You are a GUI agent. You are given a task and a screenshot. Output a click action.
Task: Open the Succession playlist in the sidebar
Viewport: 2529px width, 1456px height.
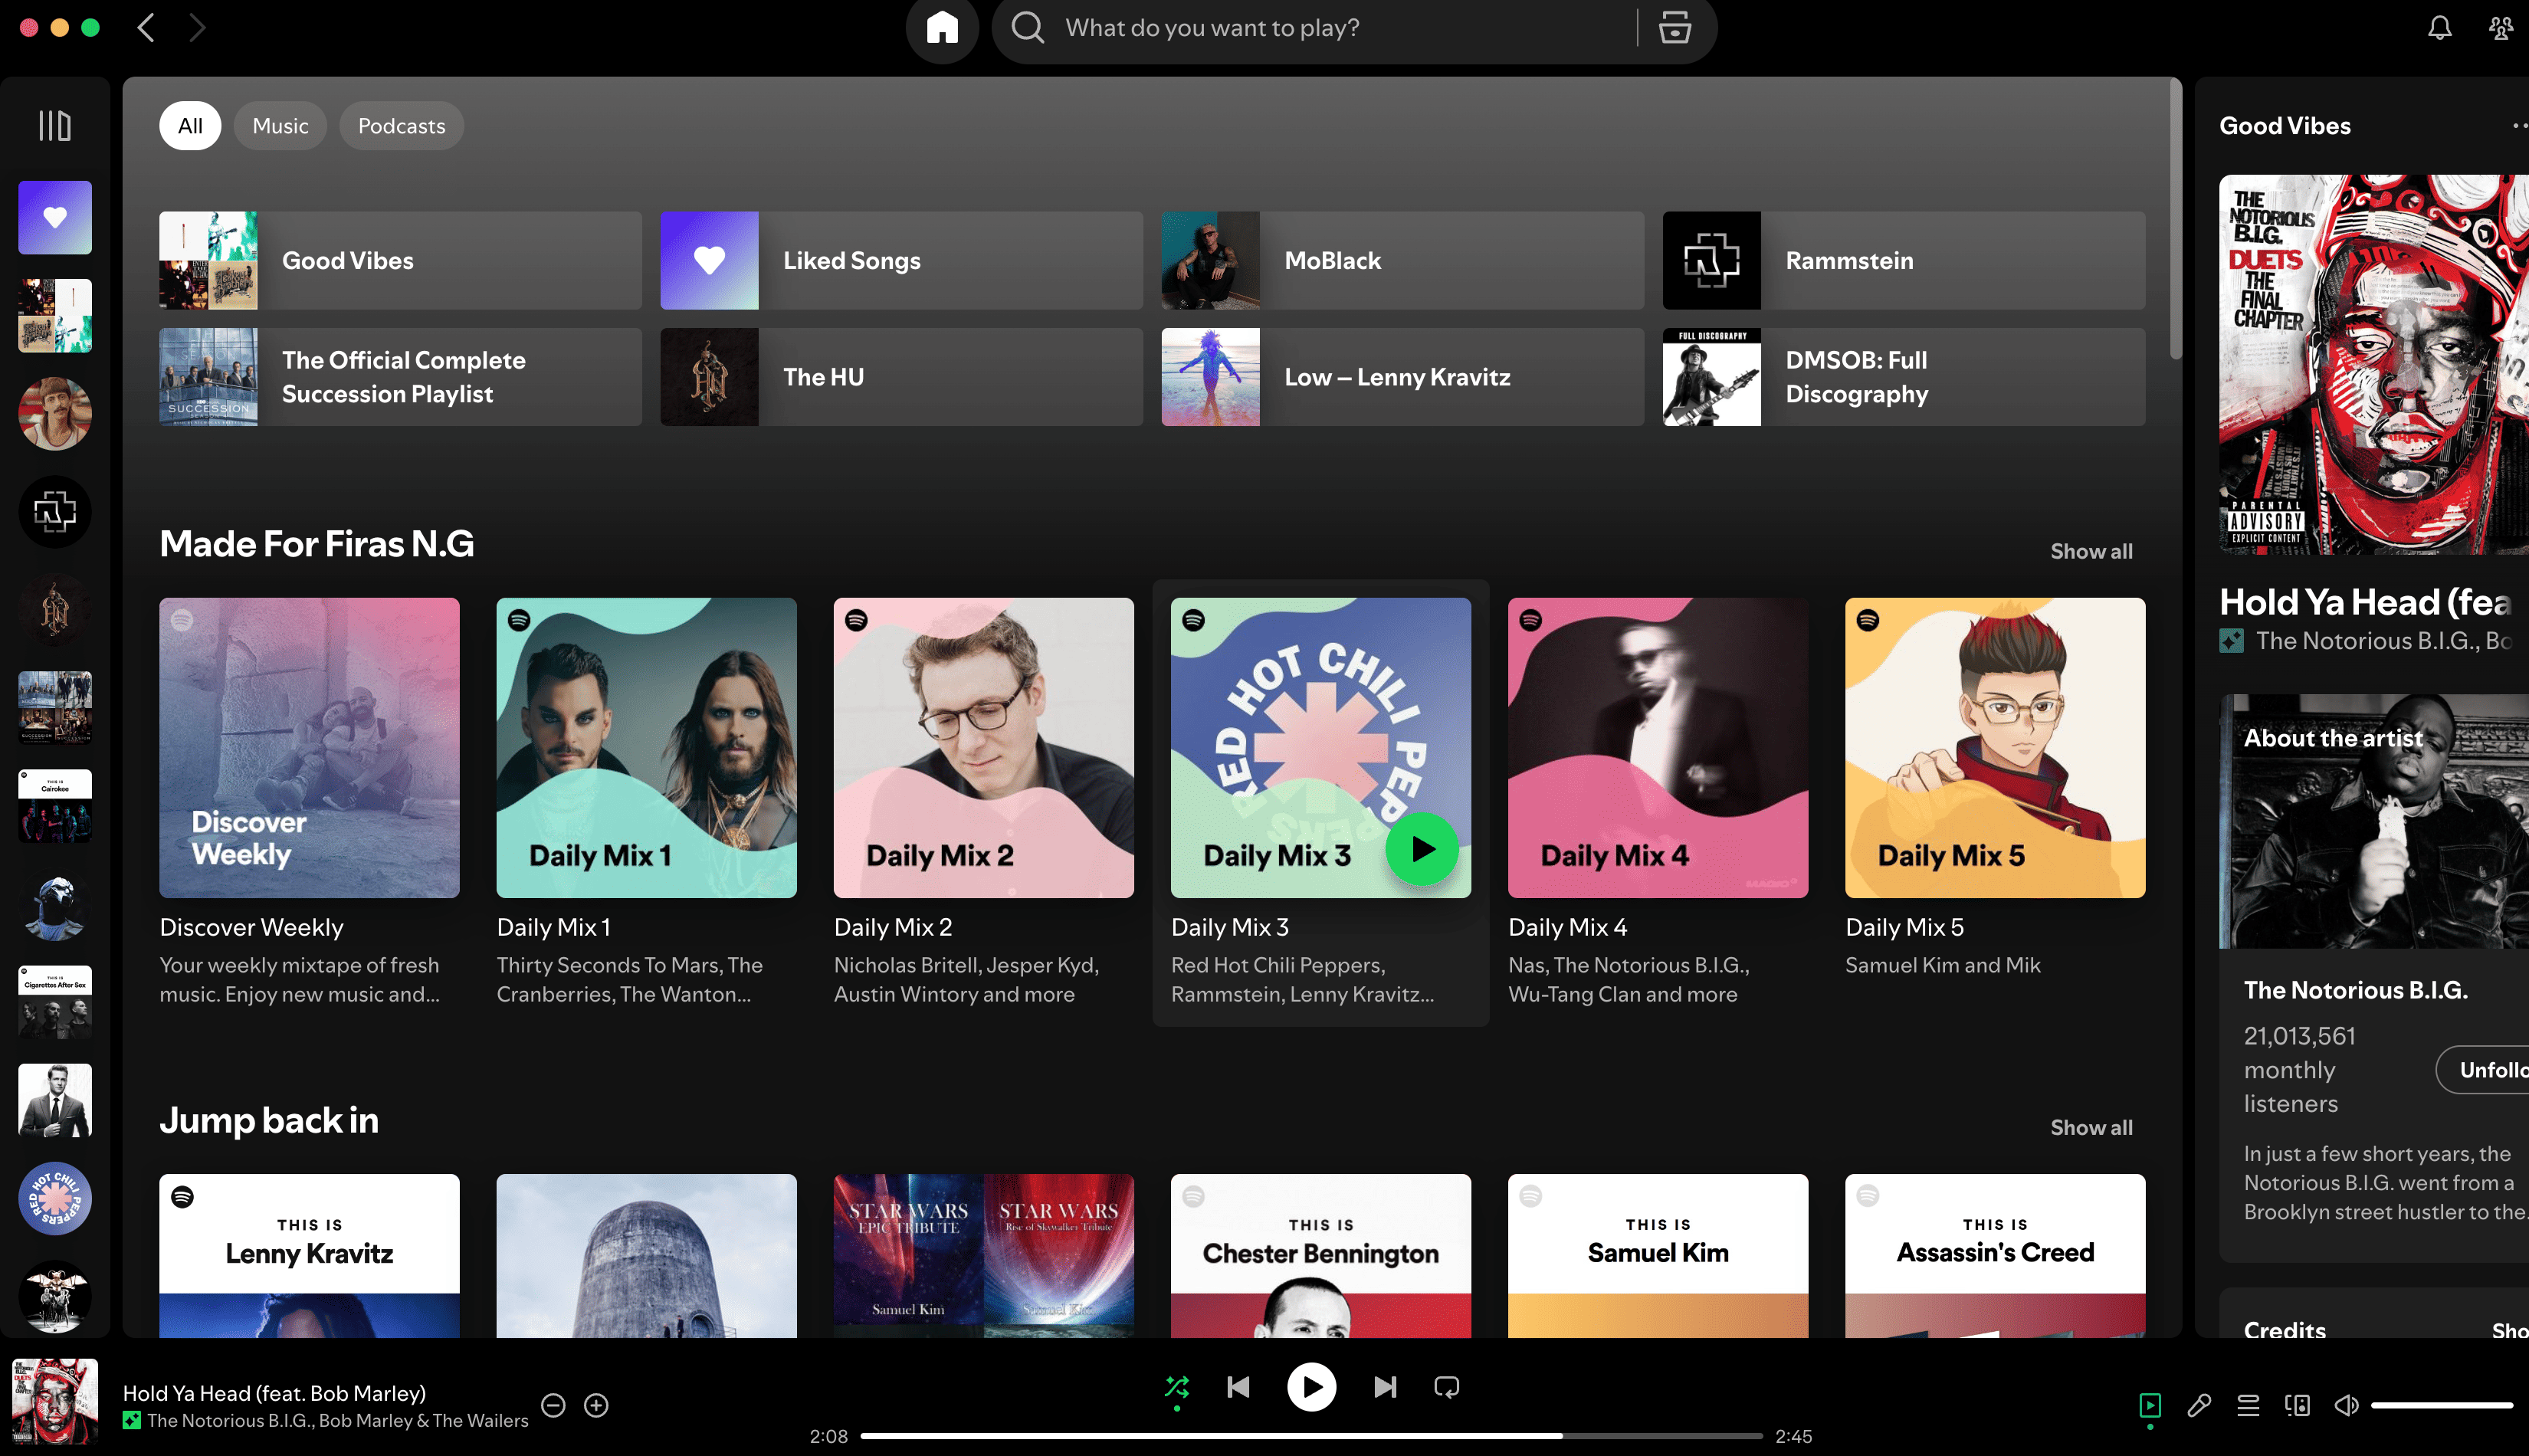(55, 708)
